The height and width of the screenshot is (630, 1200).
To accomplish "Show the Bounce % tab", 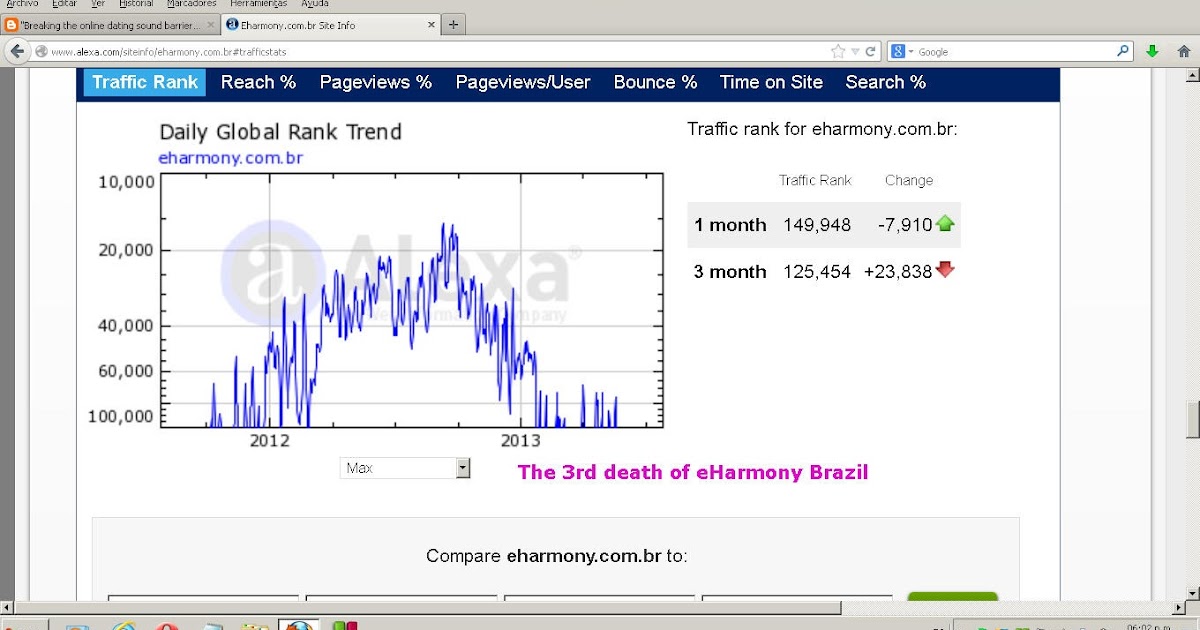I will click(655, 82).
